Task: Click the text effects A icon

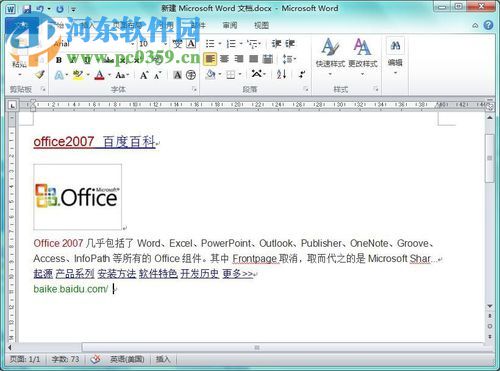Action: click(x=59, y=75)
